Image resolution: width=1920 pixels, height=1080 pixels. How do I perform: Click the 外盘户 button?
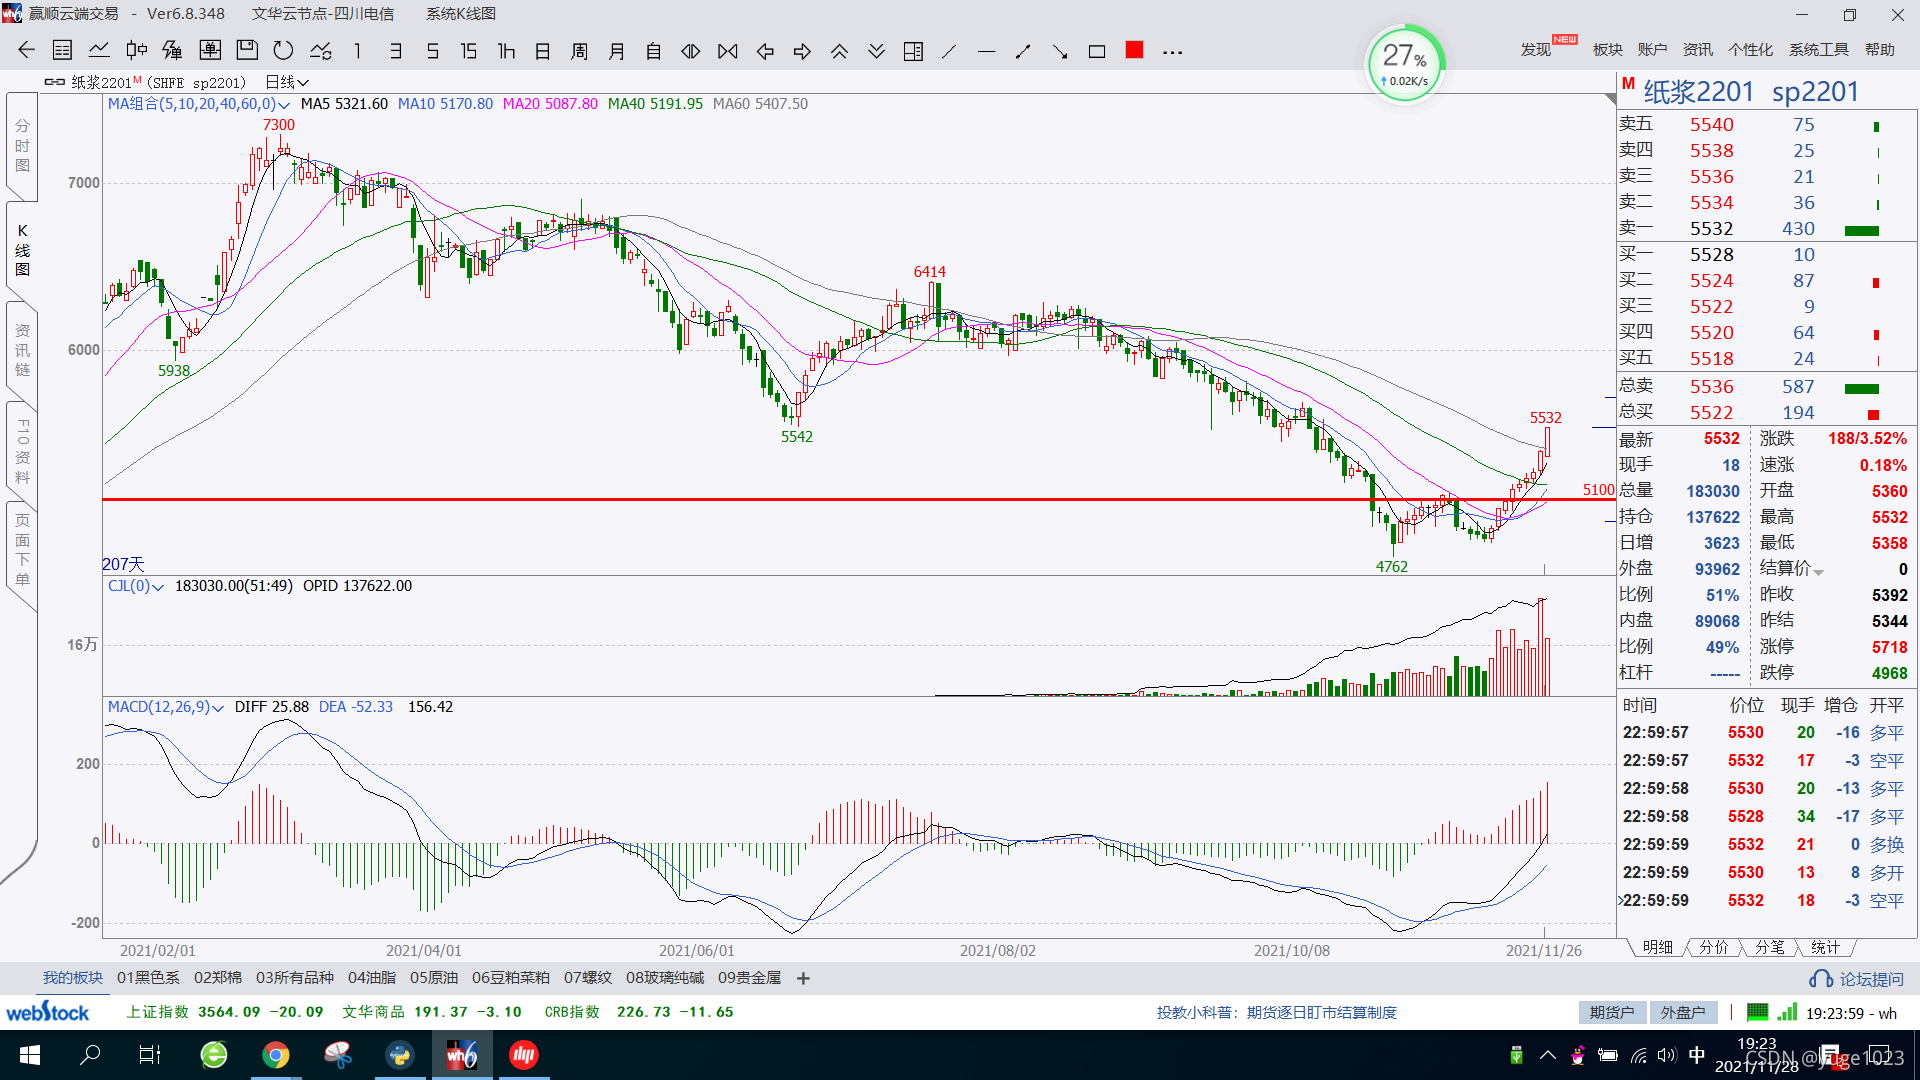pos(1683,1013)
